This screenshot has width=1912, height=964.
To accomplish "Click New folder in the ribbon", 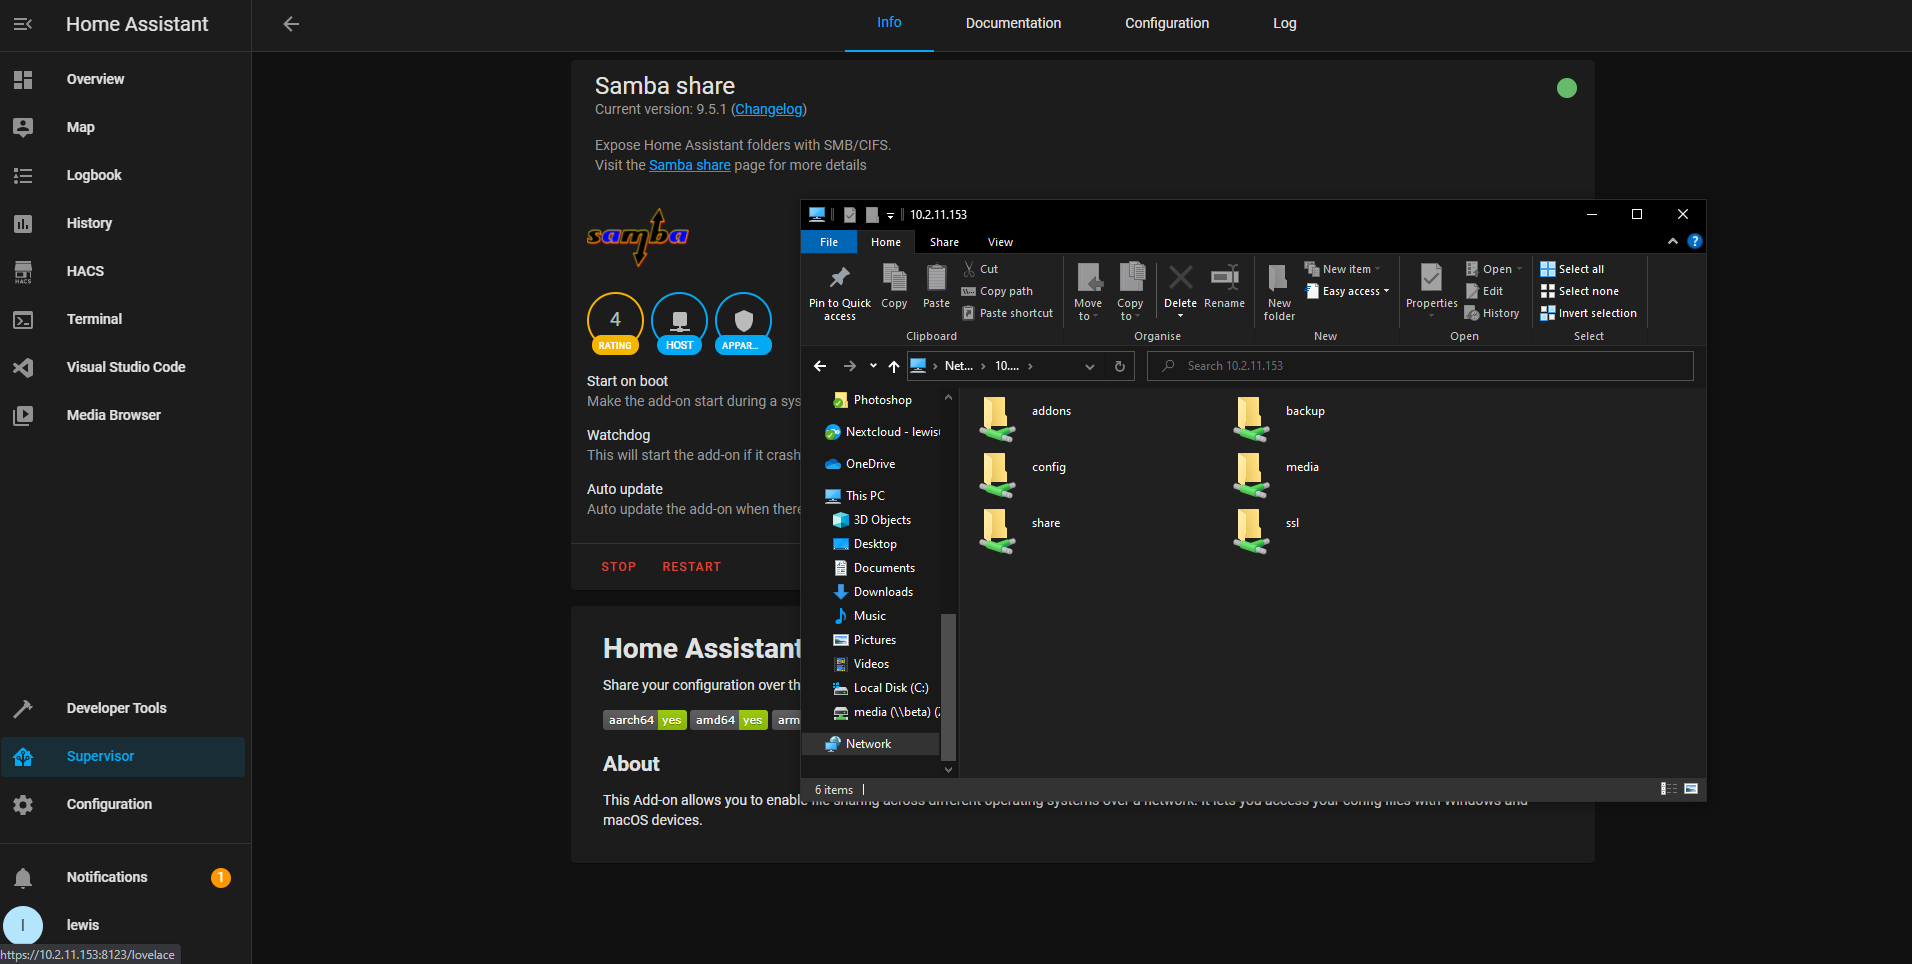I will point(1279,292).
